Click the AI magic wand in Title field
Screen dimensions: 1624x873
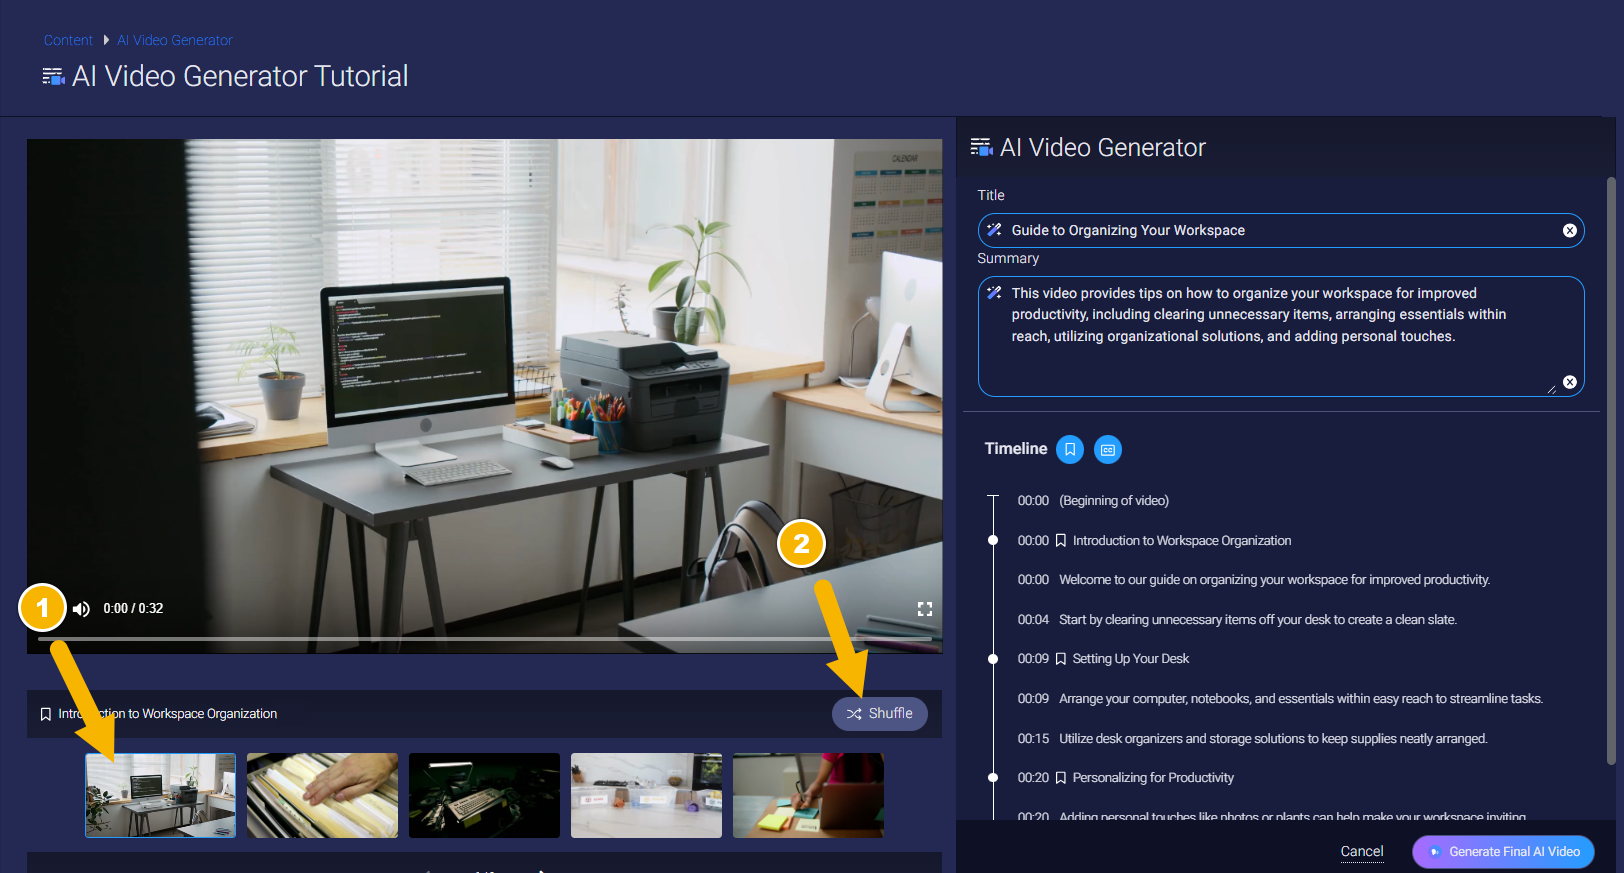pyautogui.click(x=994, y=230)
